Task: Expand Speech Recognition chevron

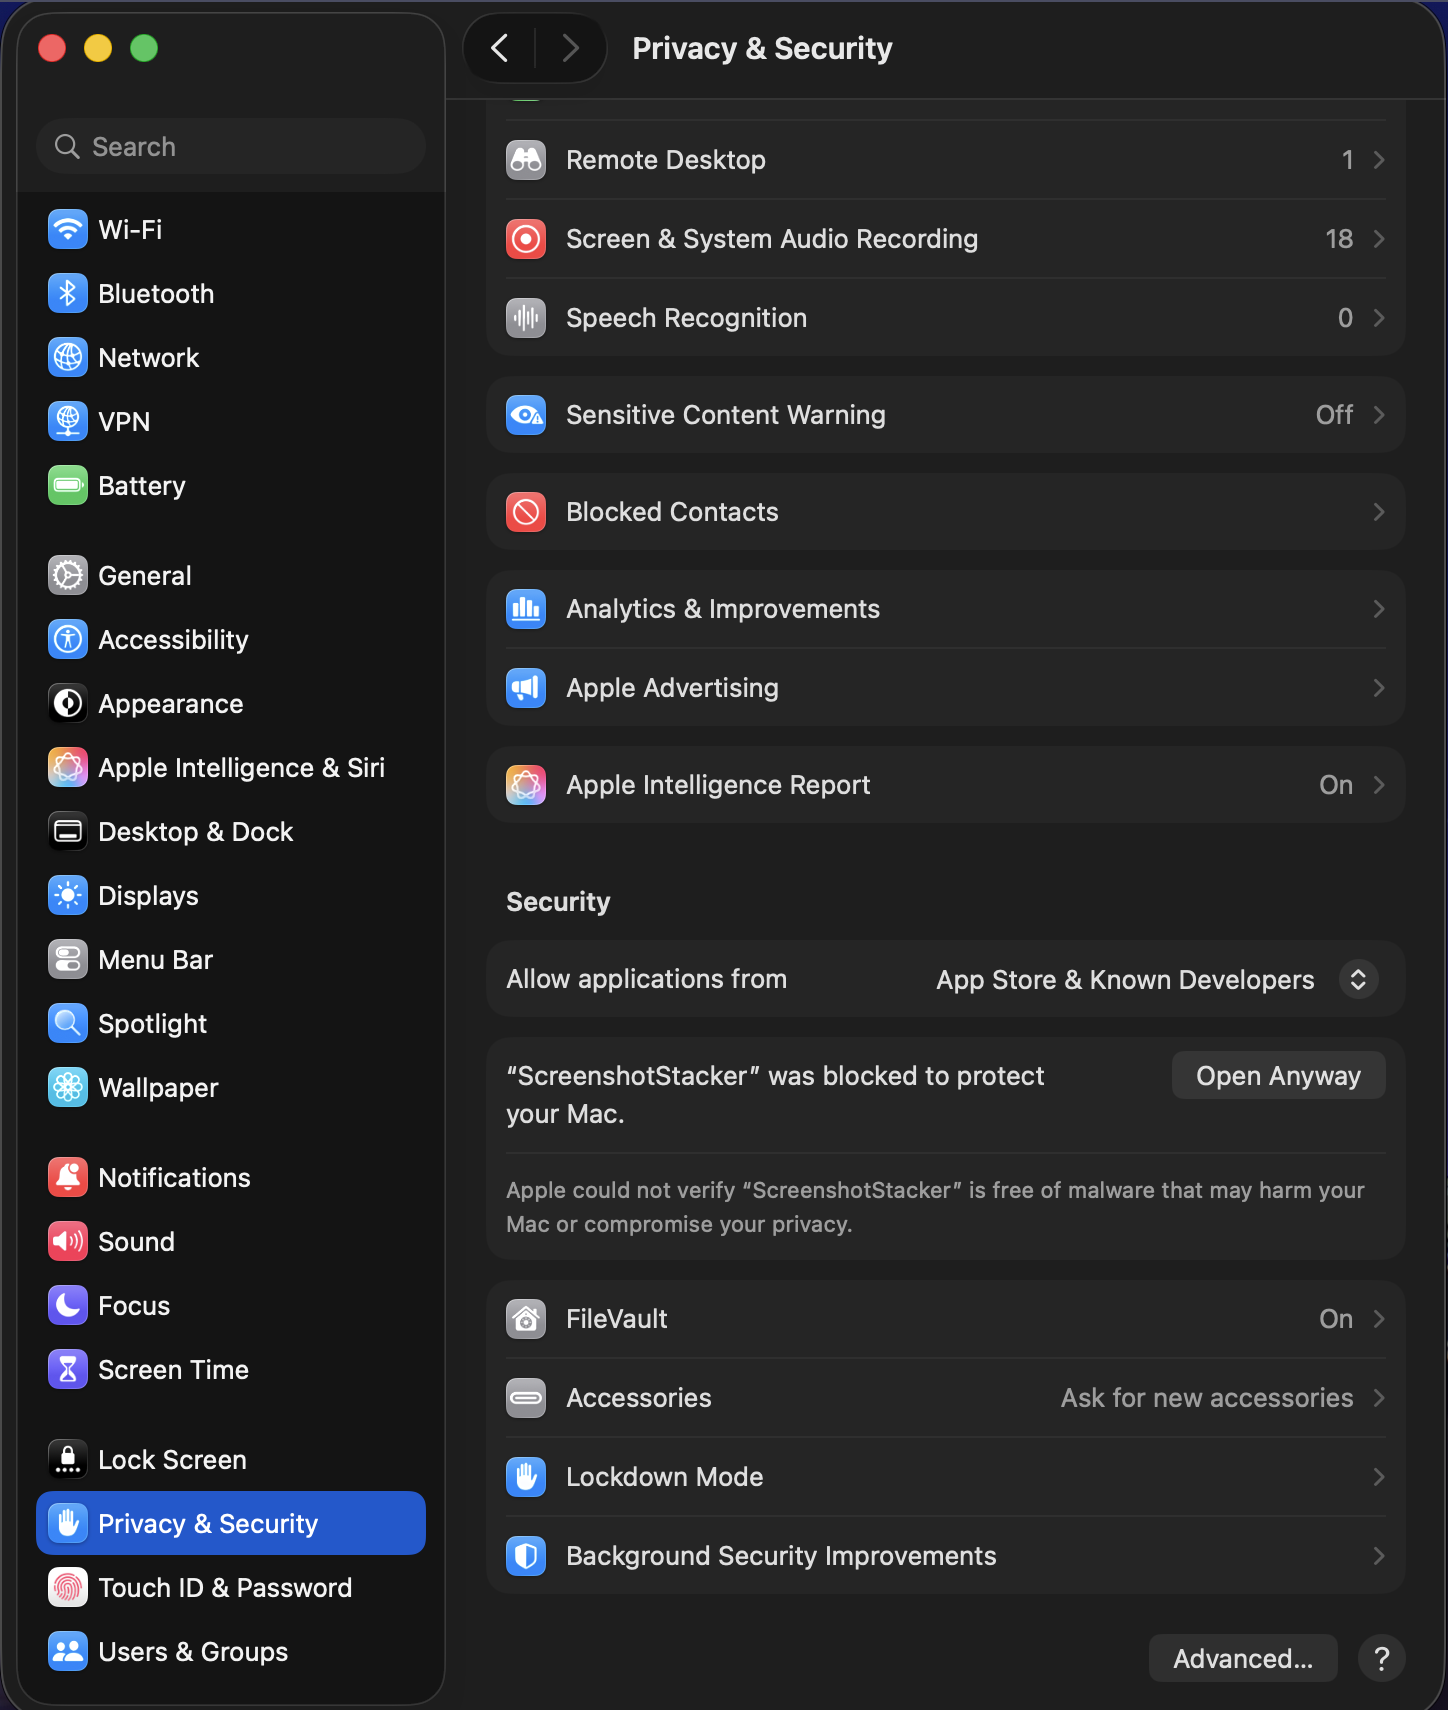Action: pyautogui.click(x=1379, y=318)
